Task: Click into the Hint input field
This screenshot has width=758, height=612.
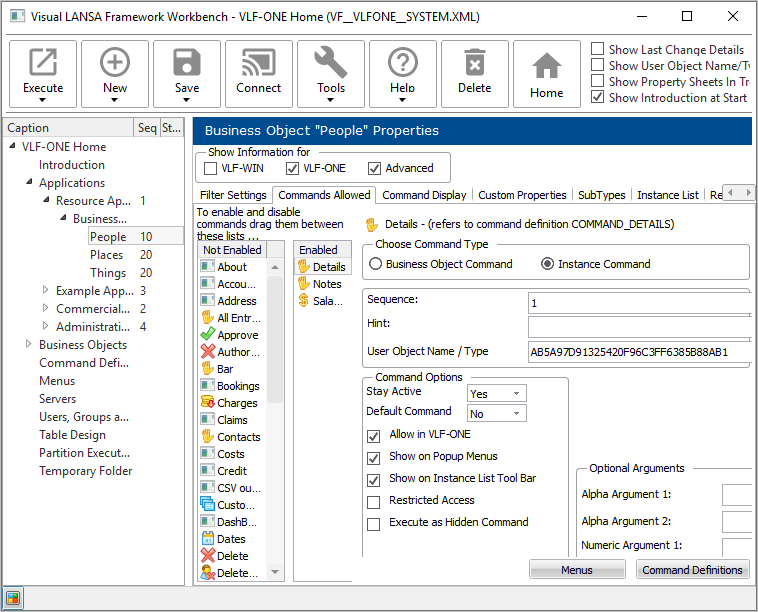Action: 638,326
